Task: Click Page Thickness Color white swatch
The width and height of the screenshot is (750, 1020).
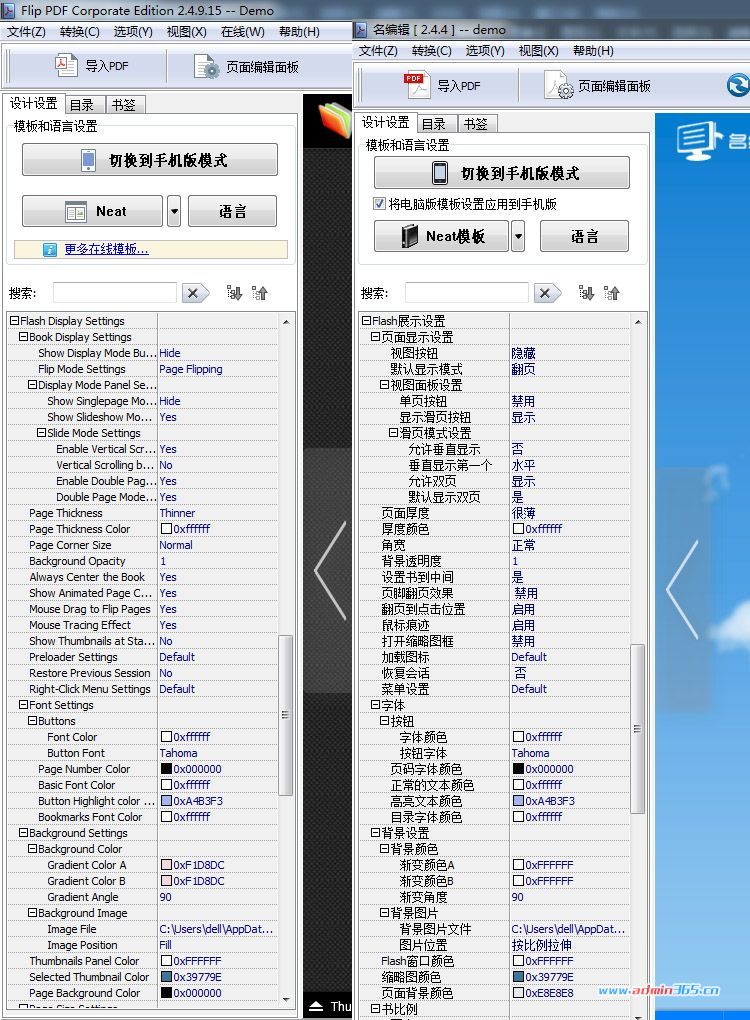Action: 166,529
